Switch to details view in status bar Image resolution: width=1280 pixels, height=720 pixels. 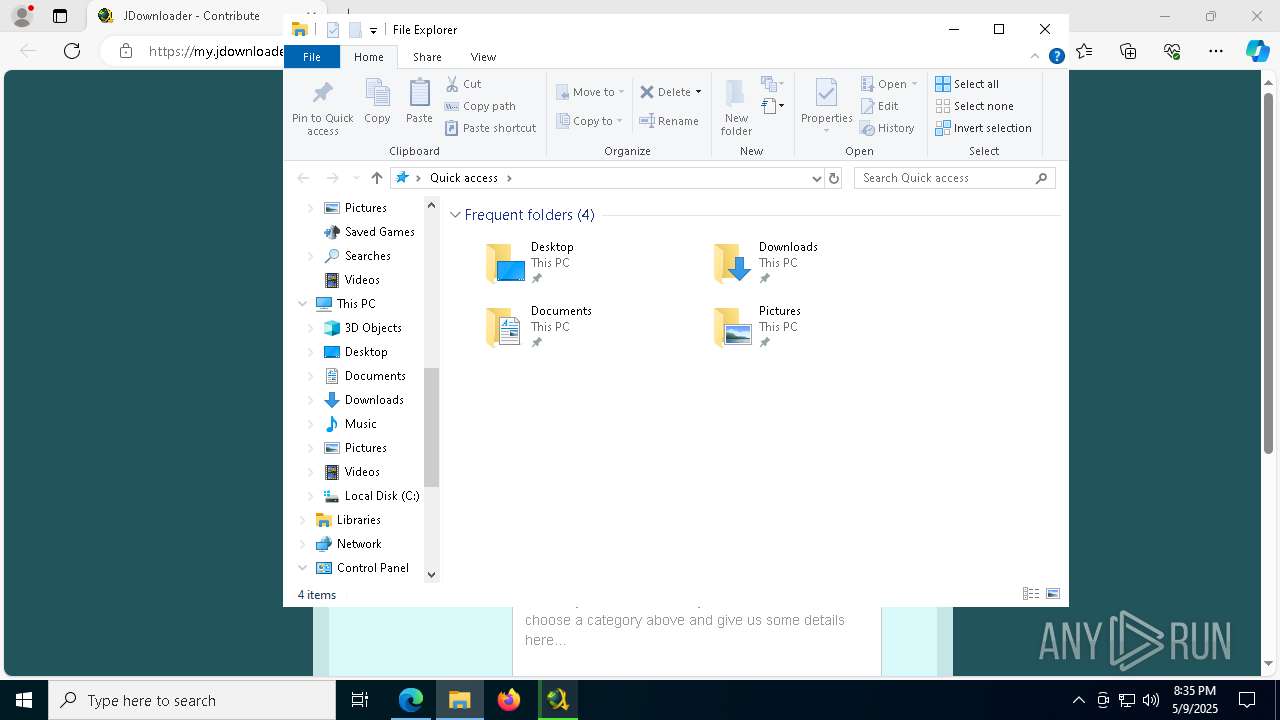click(x=1031, y=594)
